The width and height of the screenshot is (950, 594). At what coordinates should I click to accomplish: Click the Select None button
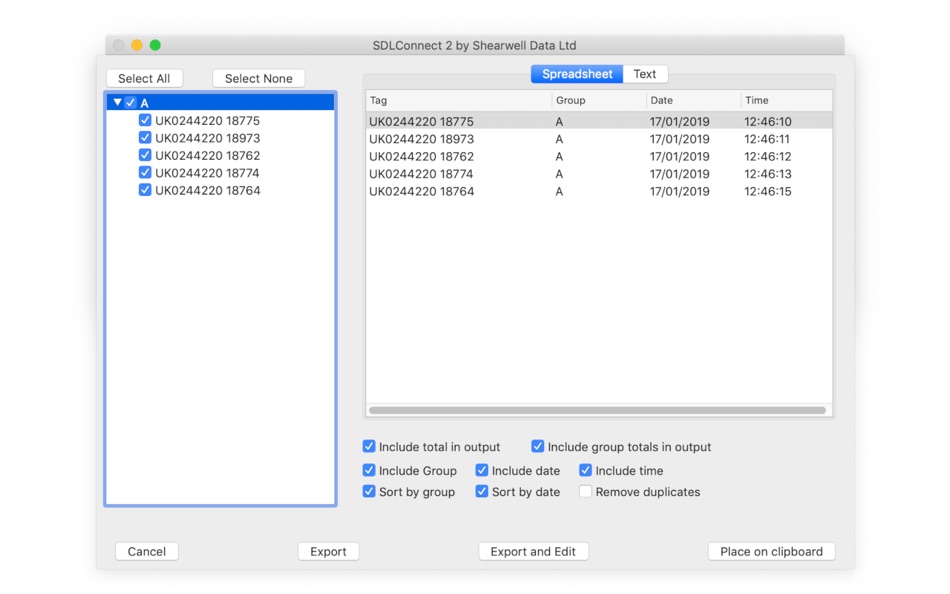(259, 78)
